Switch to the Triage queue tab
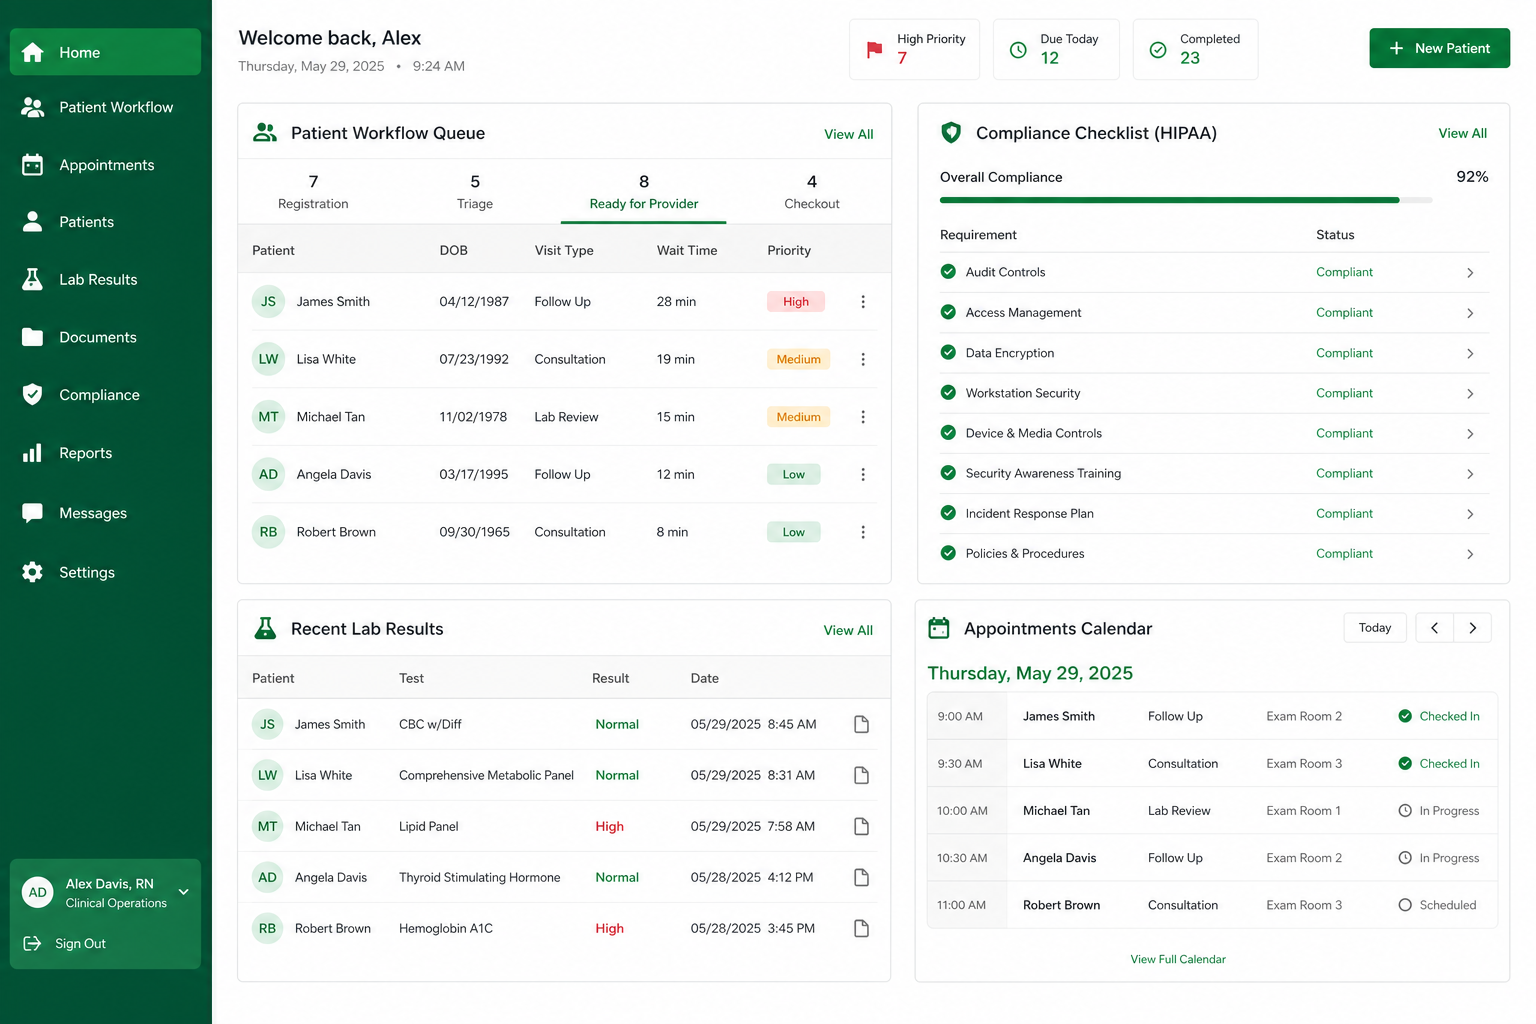 [475, 191]
